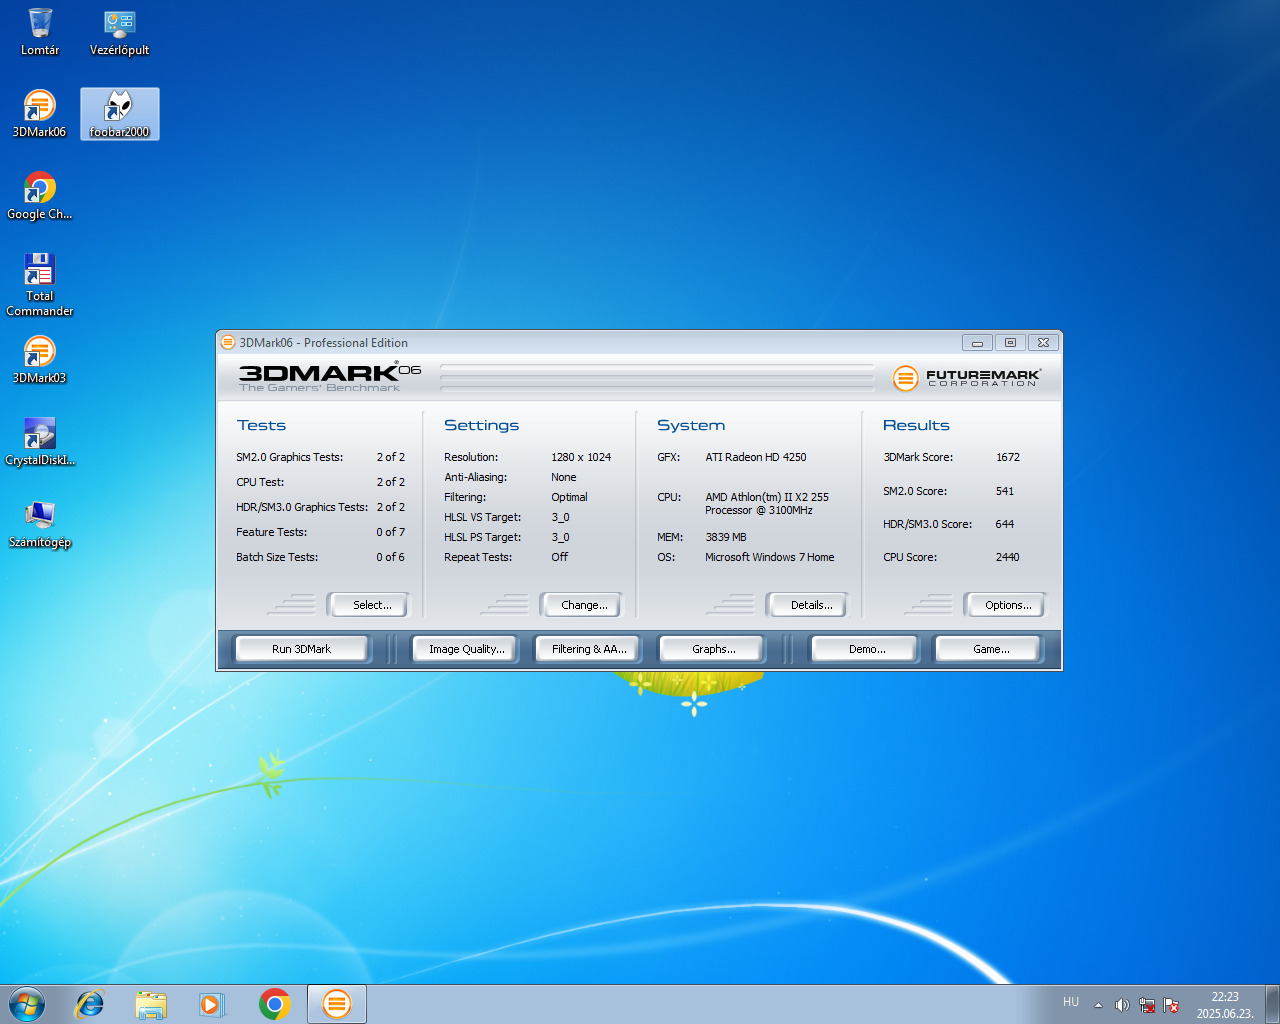Open the taskbar clock showing 22:23
Viewport: 1280px width, 1024px height.
[x=1225, y=1005]
